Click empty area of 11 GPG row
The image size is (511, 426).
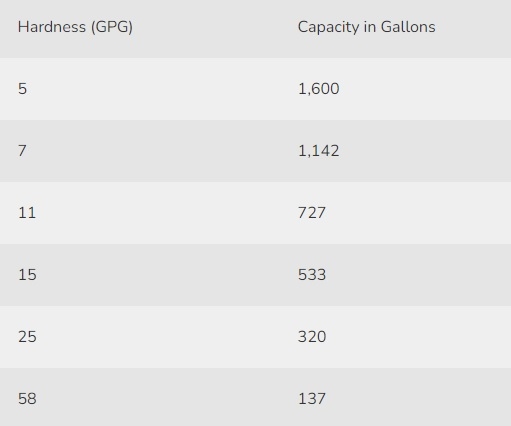pos(167,213)
